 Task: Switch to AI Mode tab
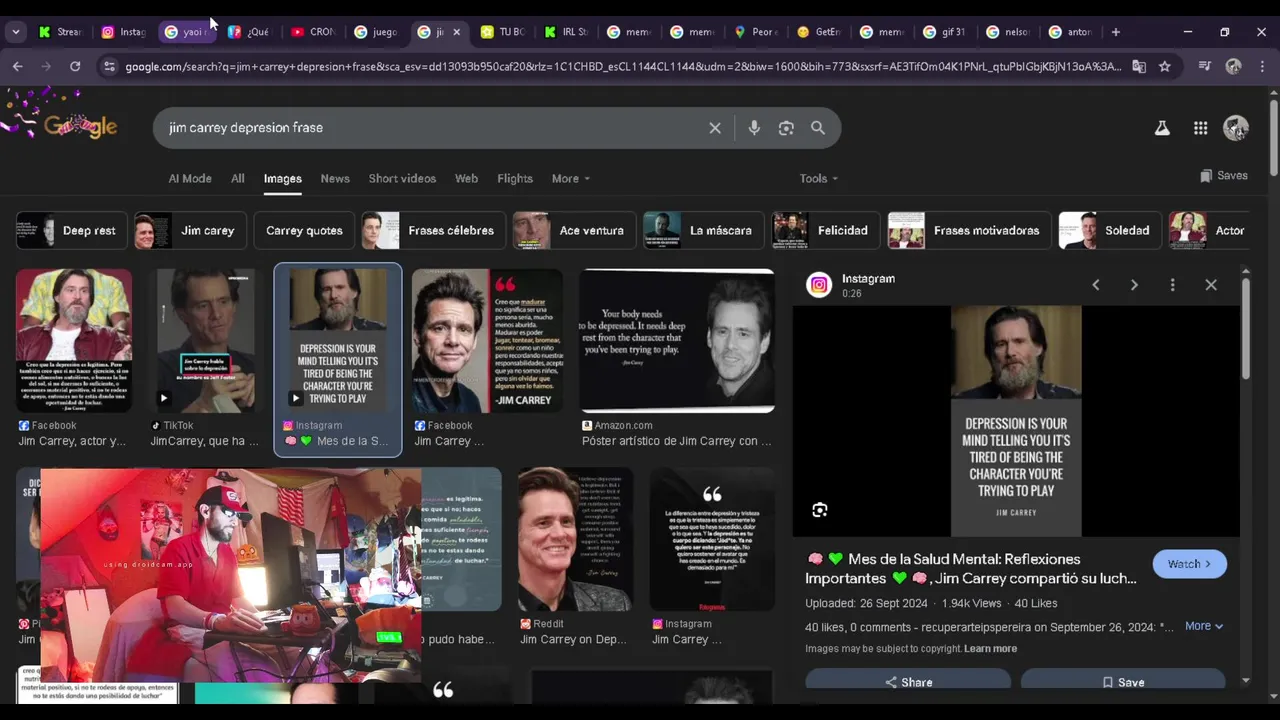click(190, 178)
